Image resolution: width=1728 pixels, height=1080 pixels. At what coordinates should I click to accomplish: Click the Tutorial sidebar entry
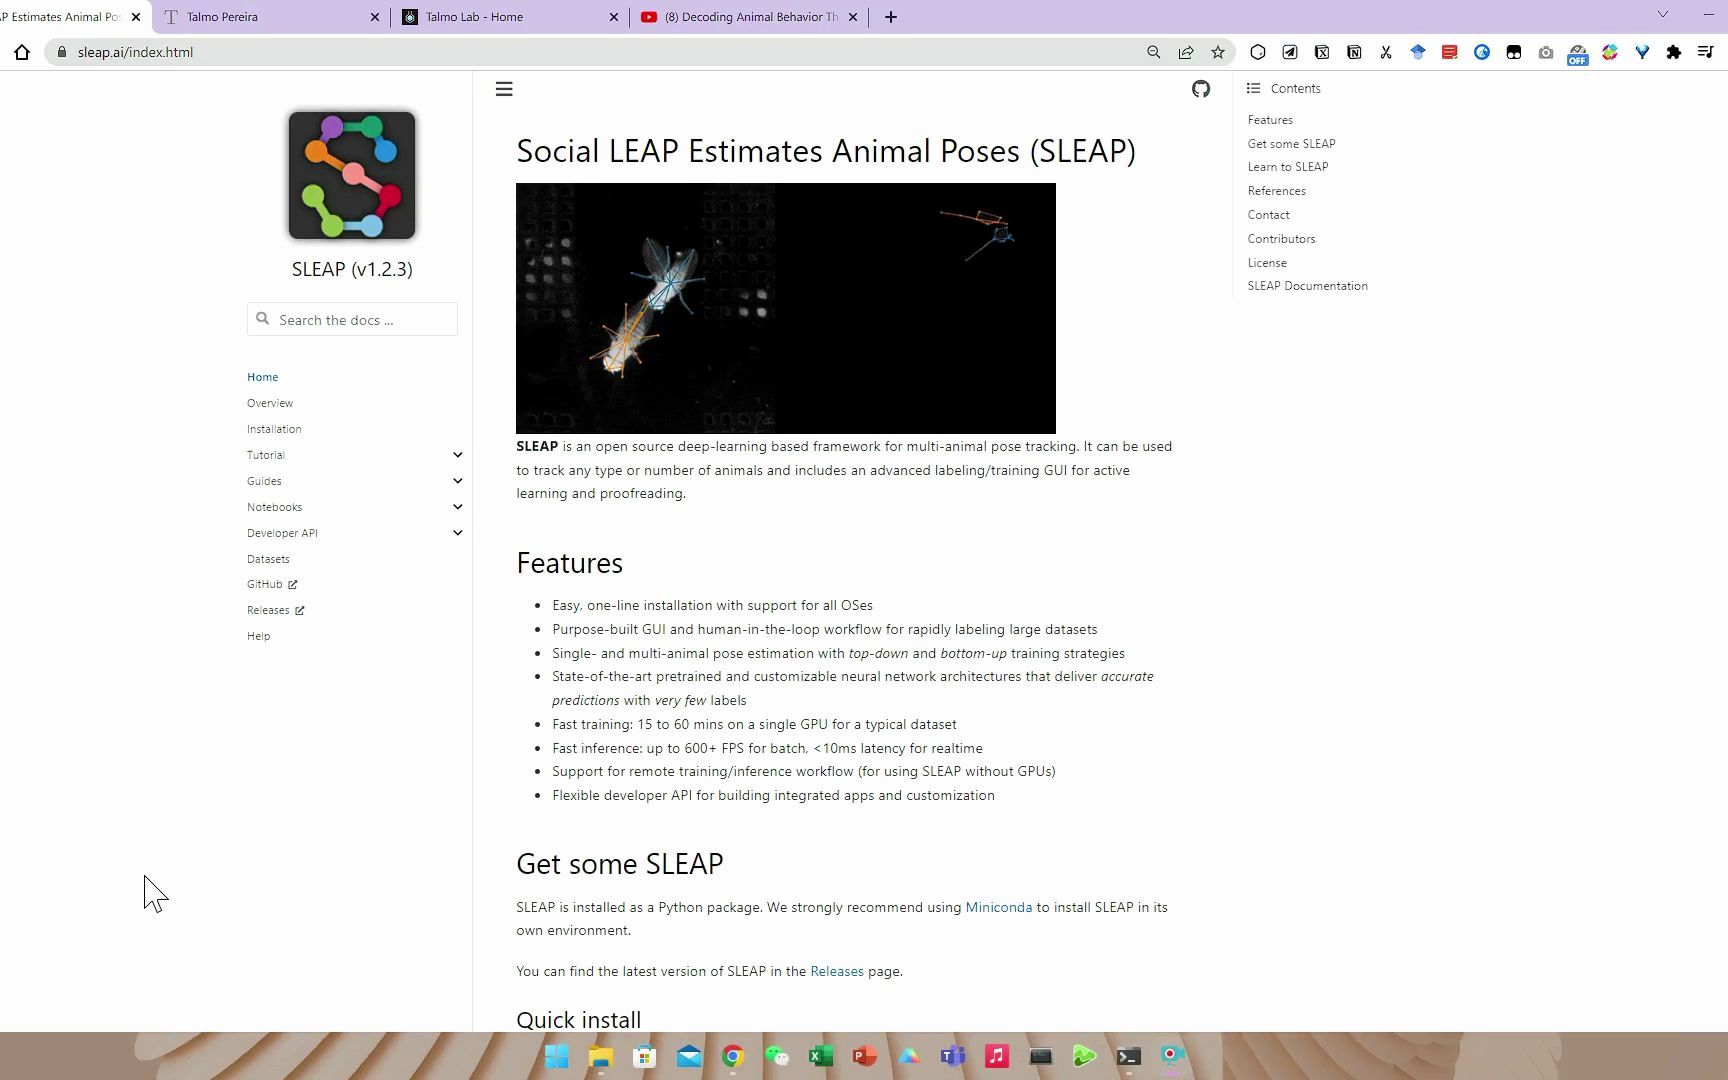tap(266, 455)
